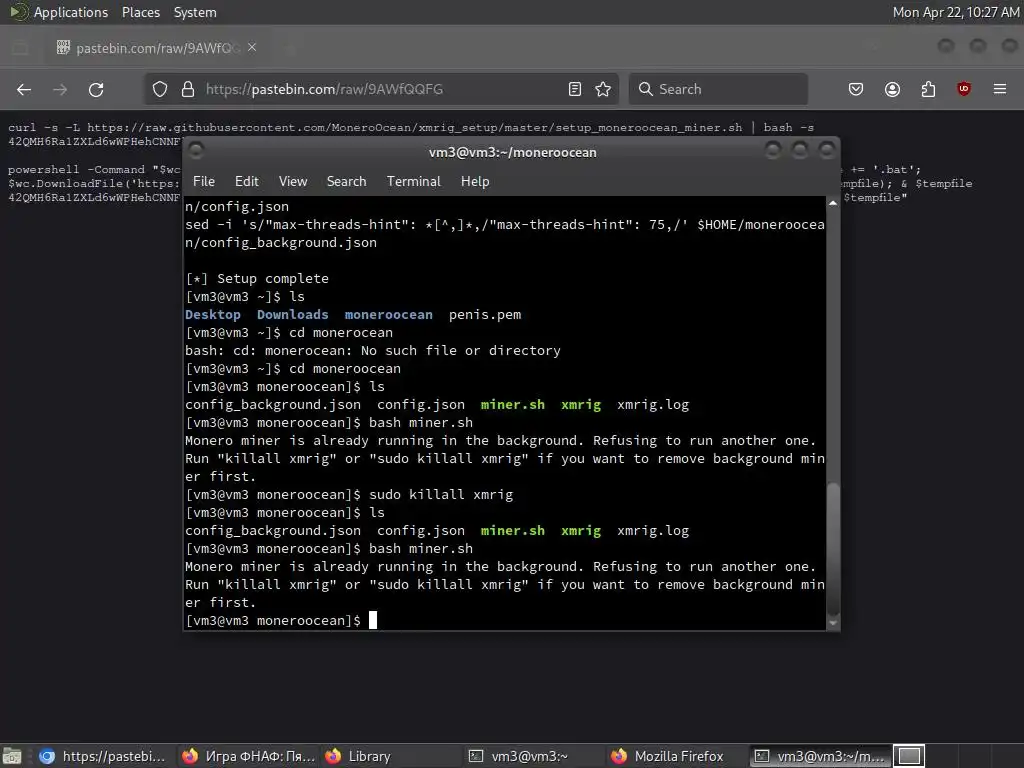Open the terminal File menu
The height and width of the screenshot is (768, 1024).
[204, 182]
